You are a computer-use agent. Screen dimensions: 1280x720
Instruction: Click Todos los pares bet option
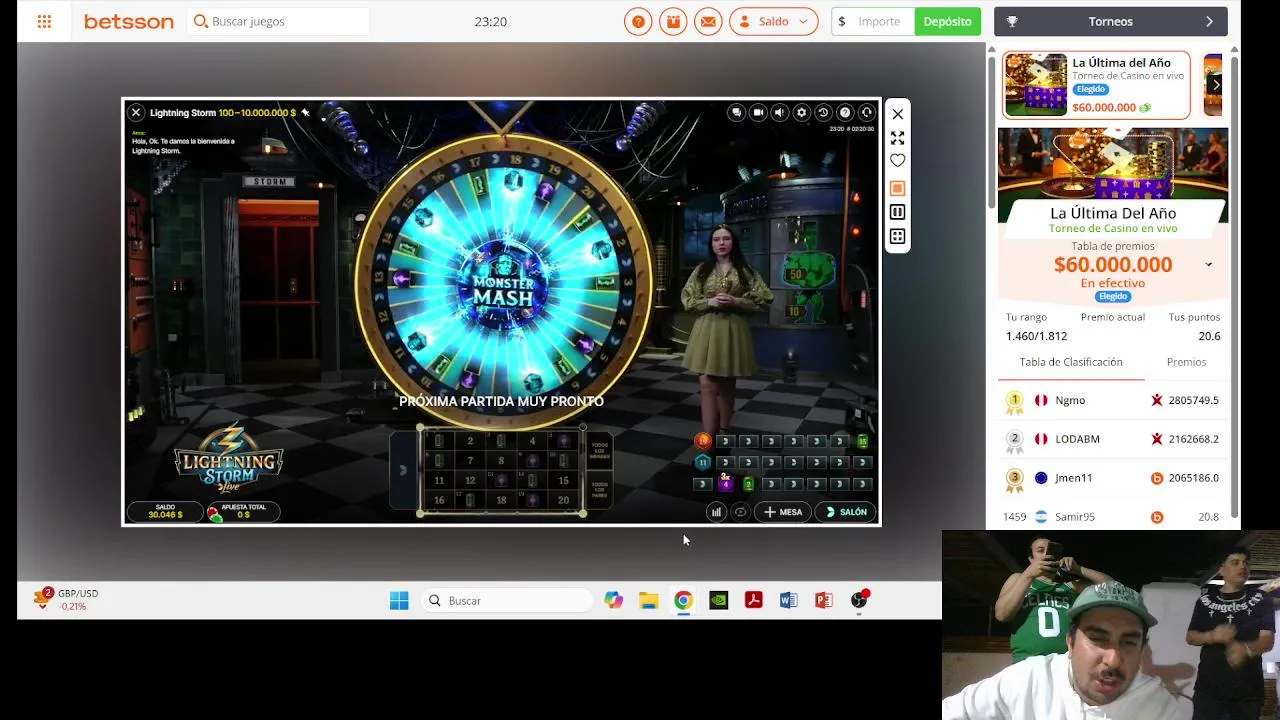click(599, 490)
